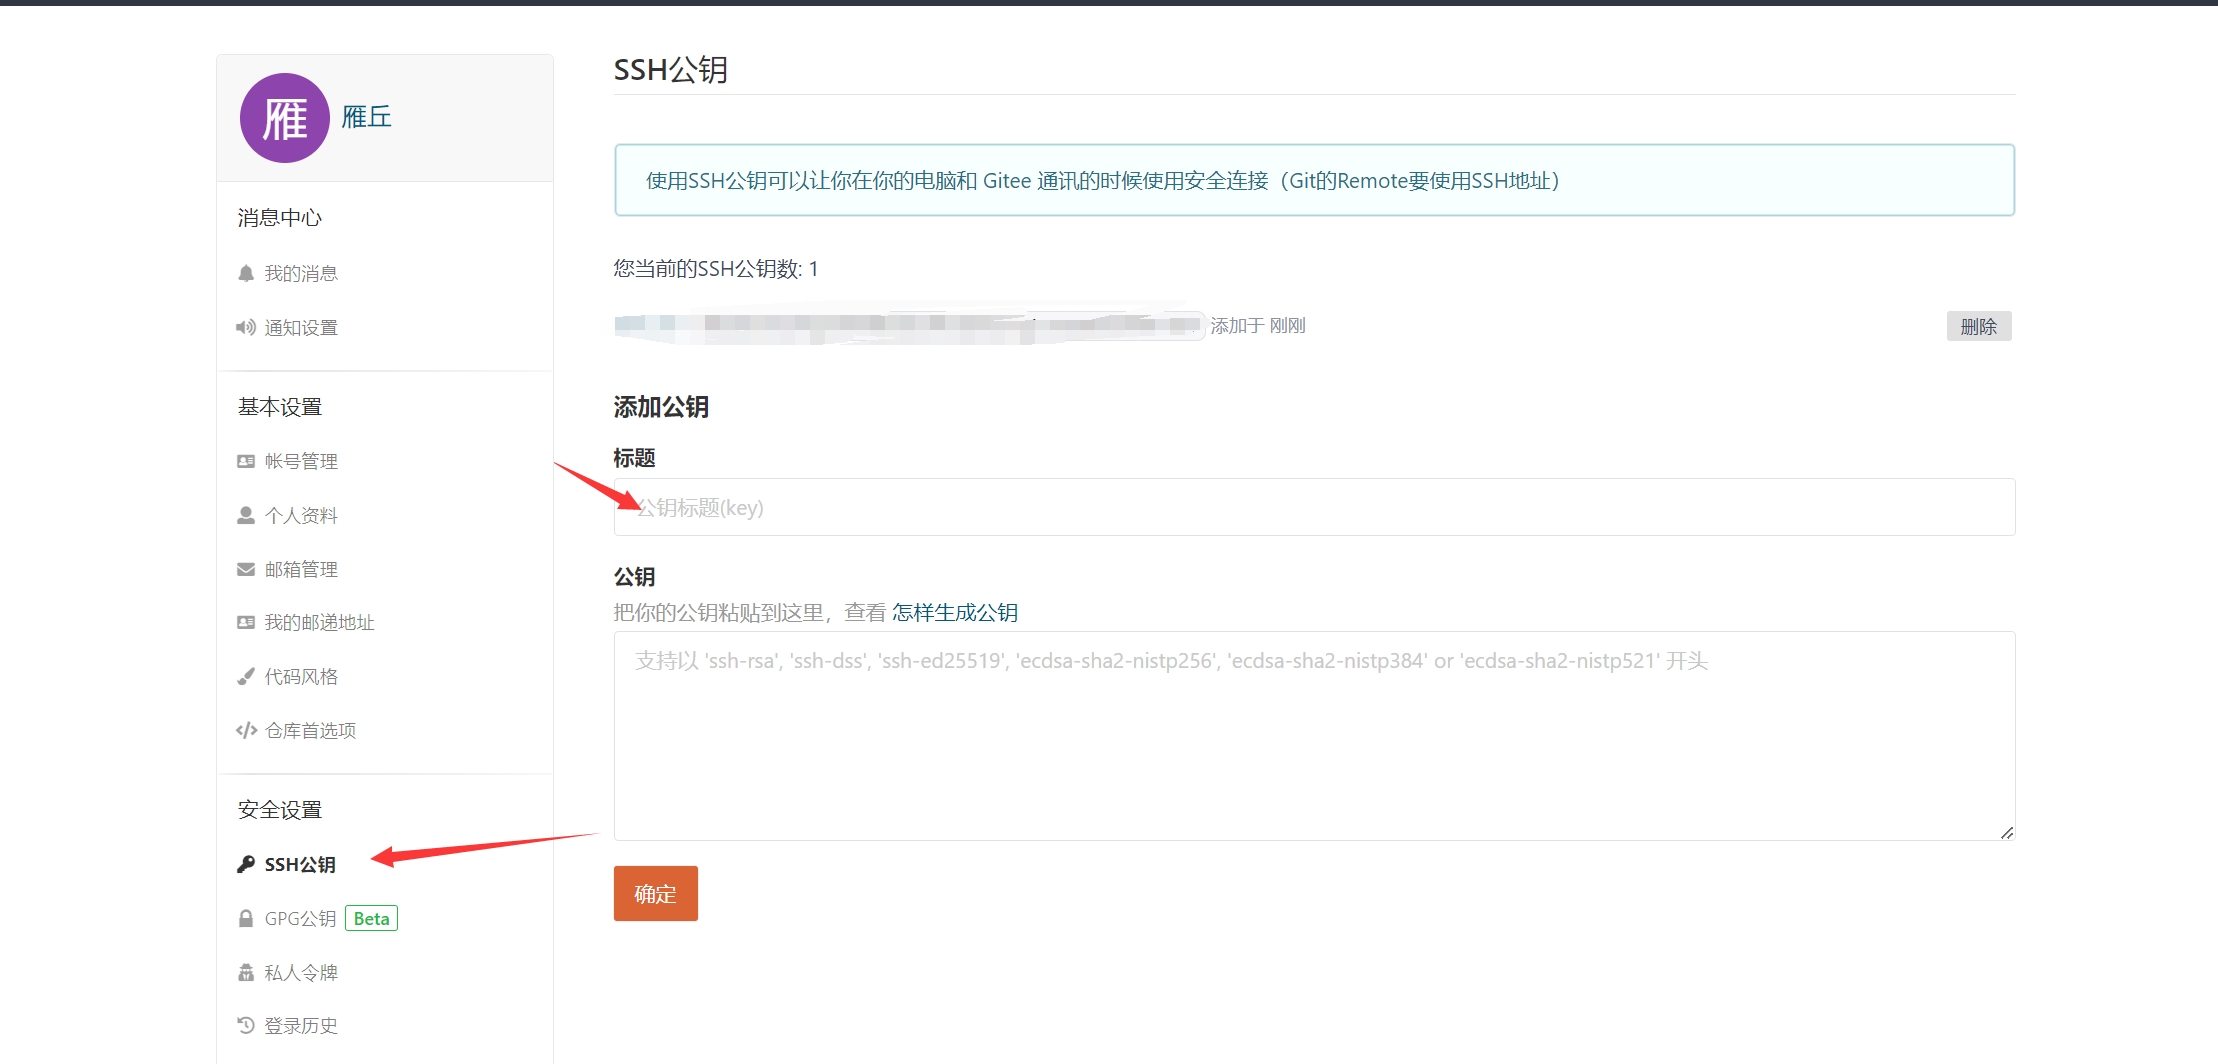Open GPG公钥 page
Image resolution: width=2218 pixels, height=1064 pixels.
tap(300, 918)
